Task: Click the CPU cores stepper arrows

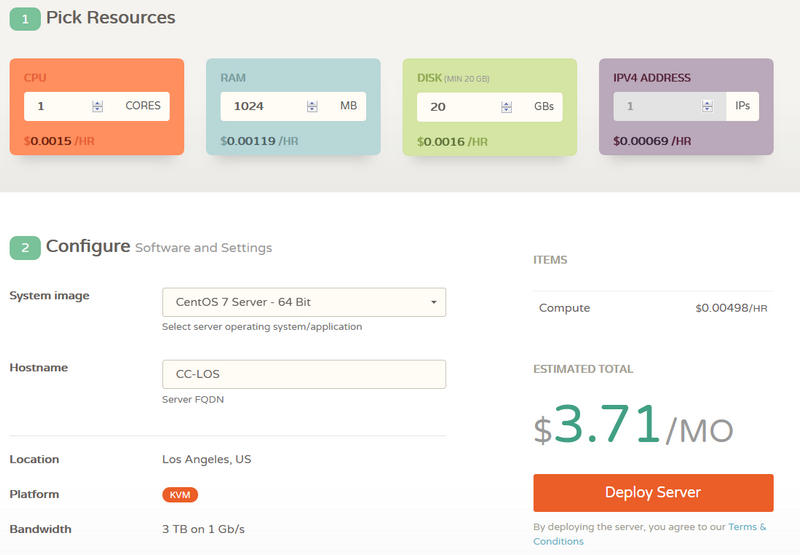Action: pyautogui.click(x=97, y=106)
